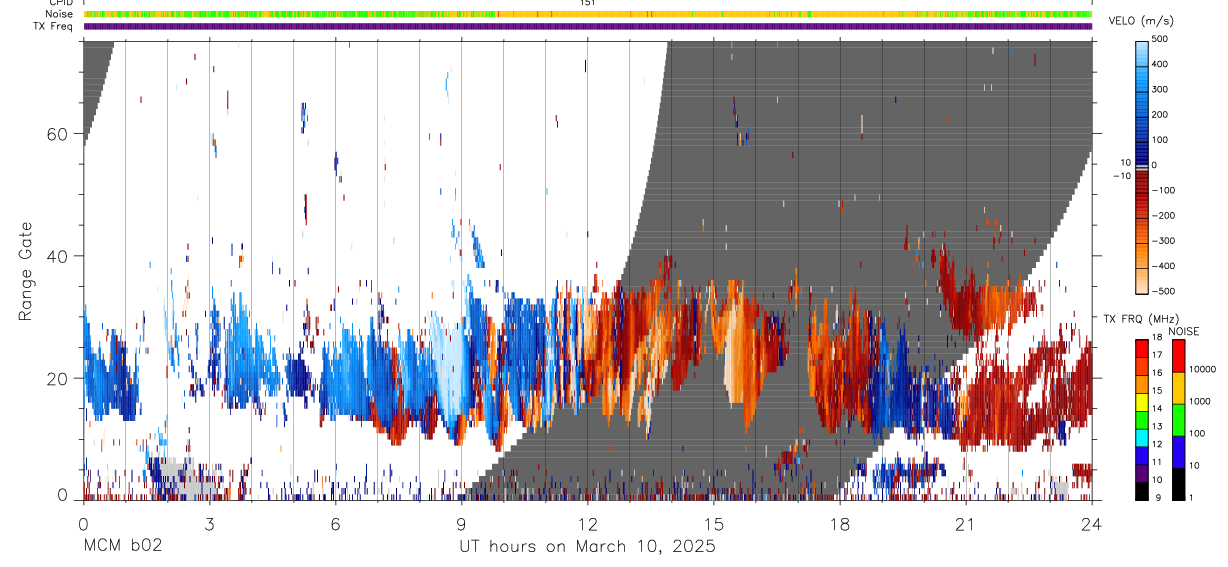Pick the blue 10–100 swatch of NOISE legend
This screenshot has width=1228, height=567.
[x=1178, y=452]
